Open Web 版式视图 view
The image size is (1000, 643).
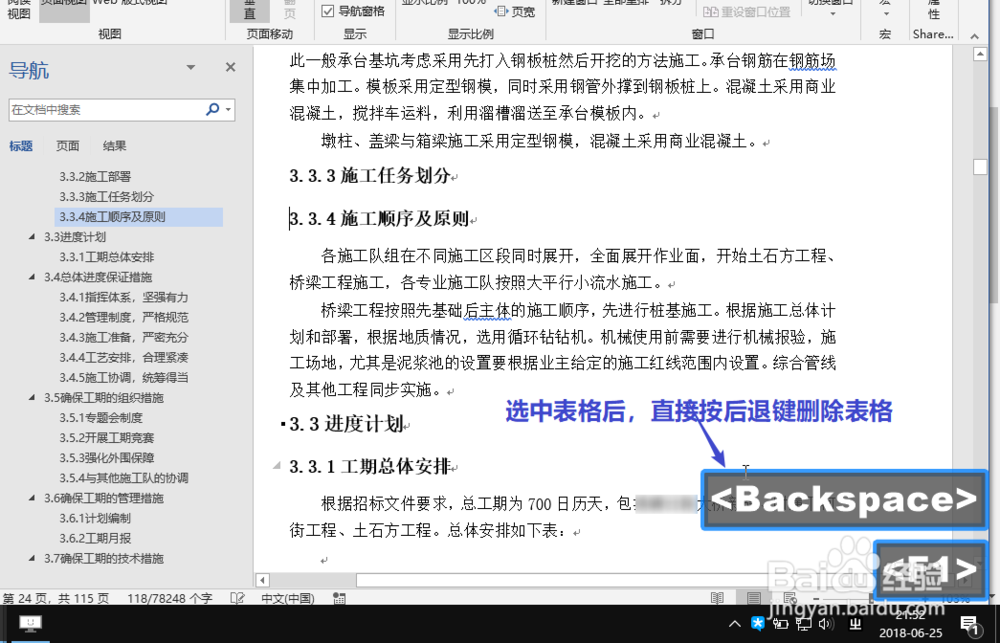128,5
